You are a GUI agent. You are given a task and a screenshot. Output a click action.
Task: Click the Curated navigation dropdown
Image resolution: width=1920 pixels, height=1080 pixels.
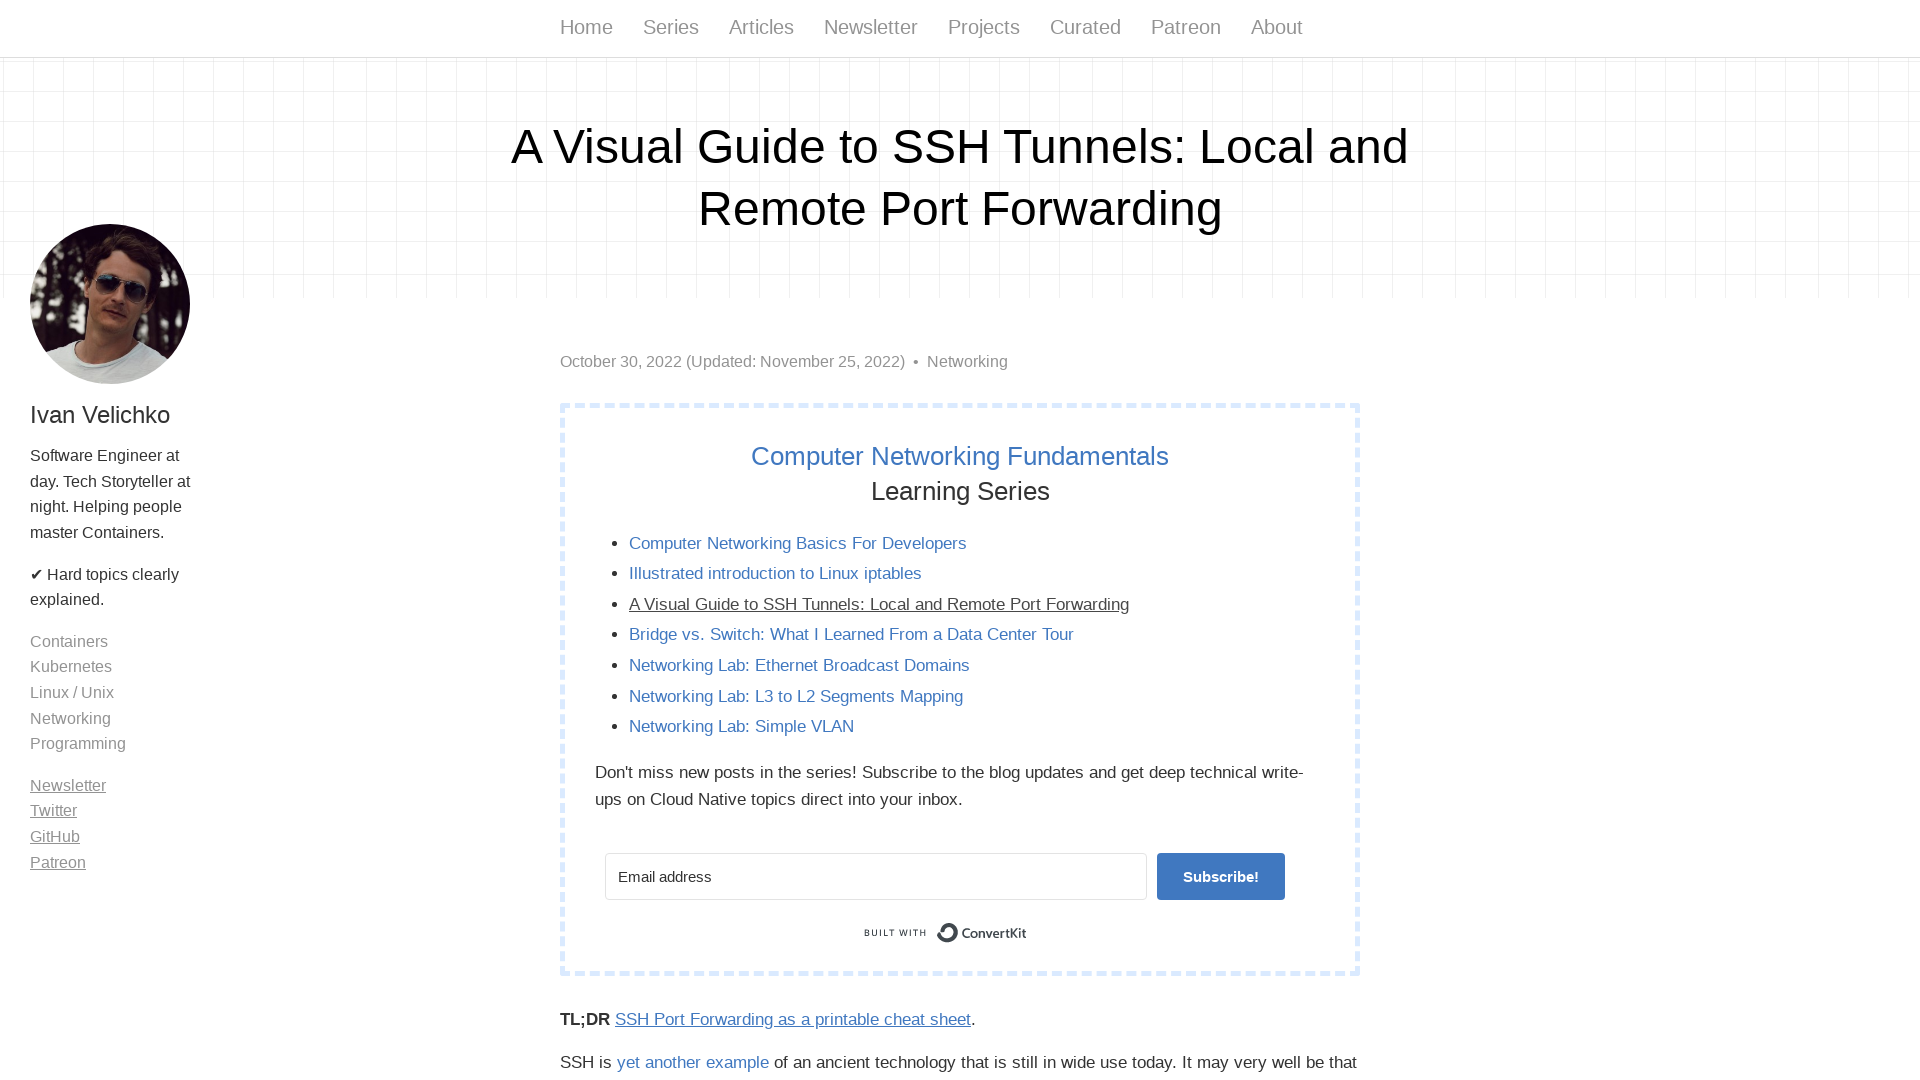point(1085,28)
